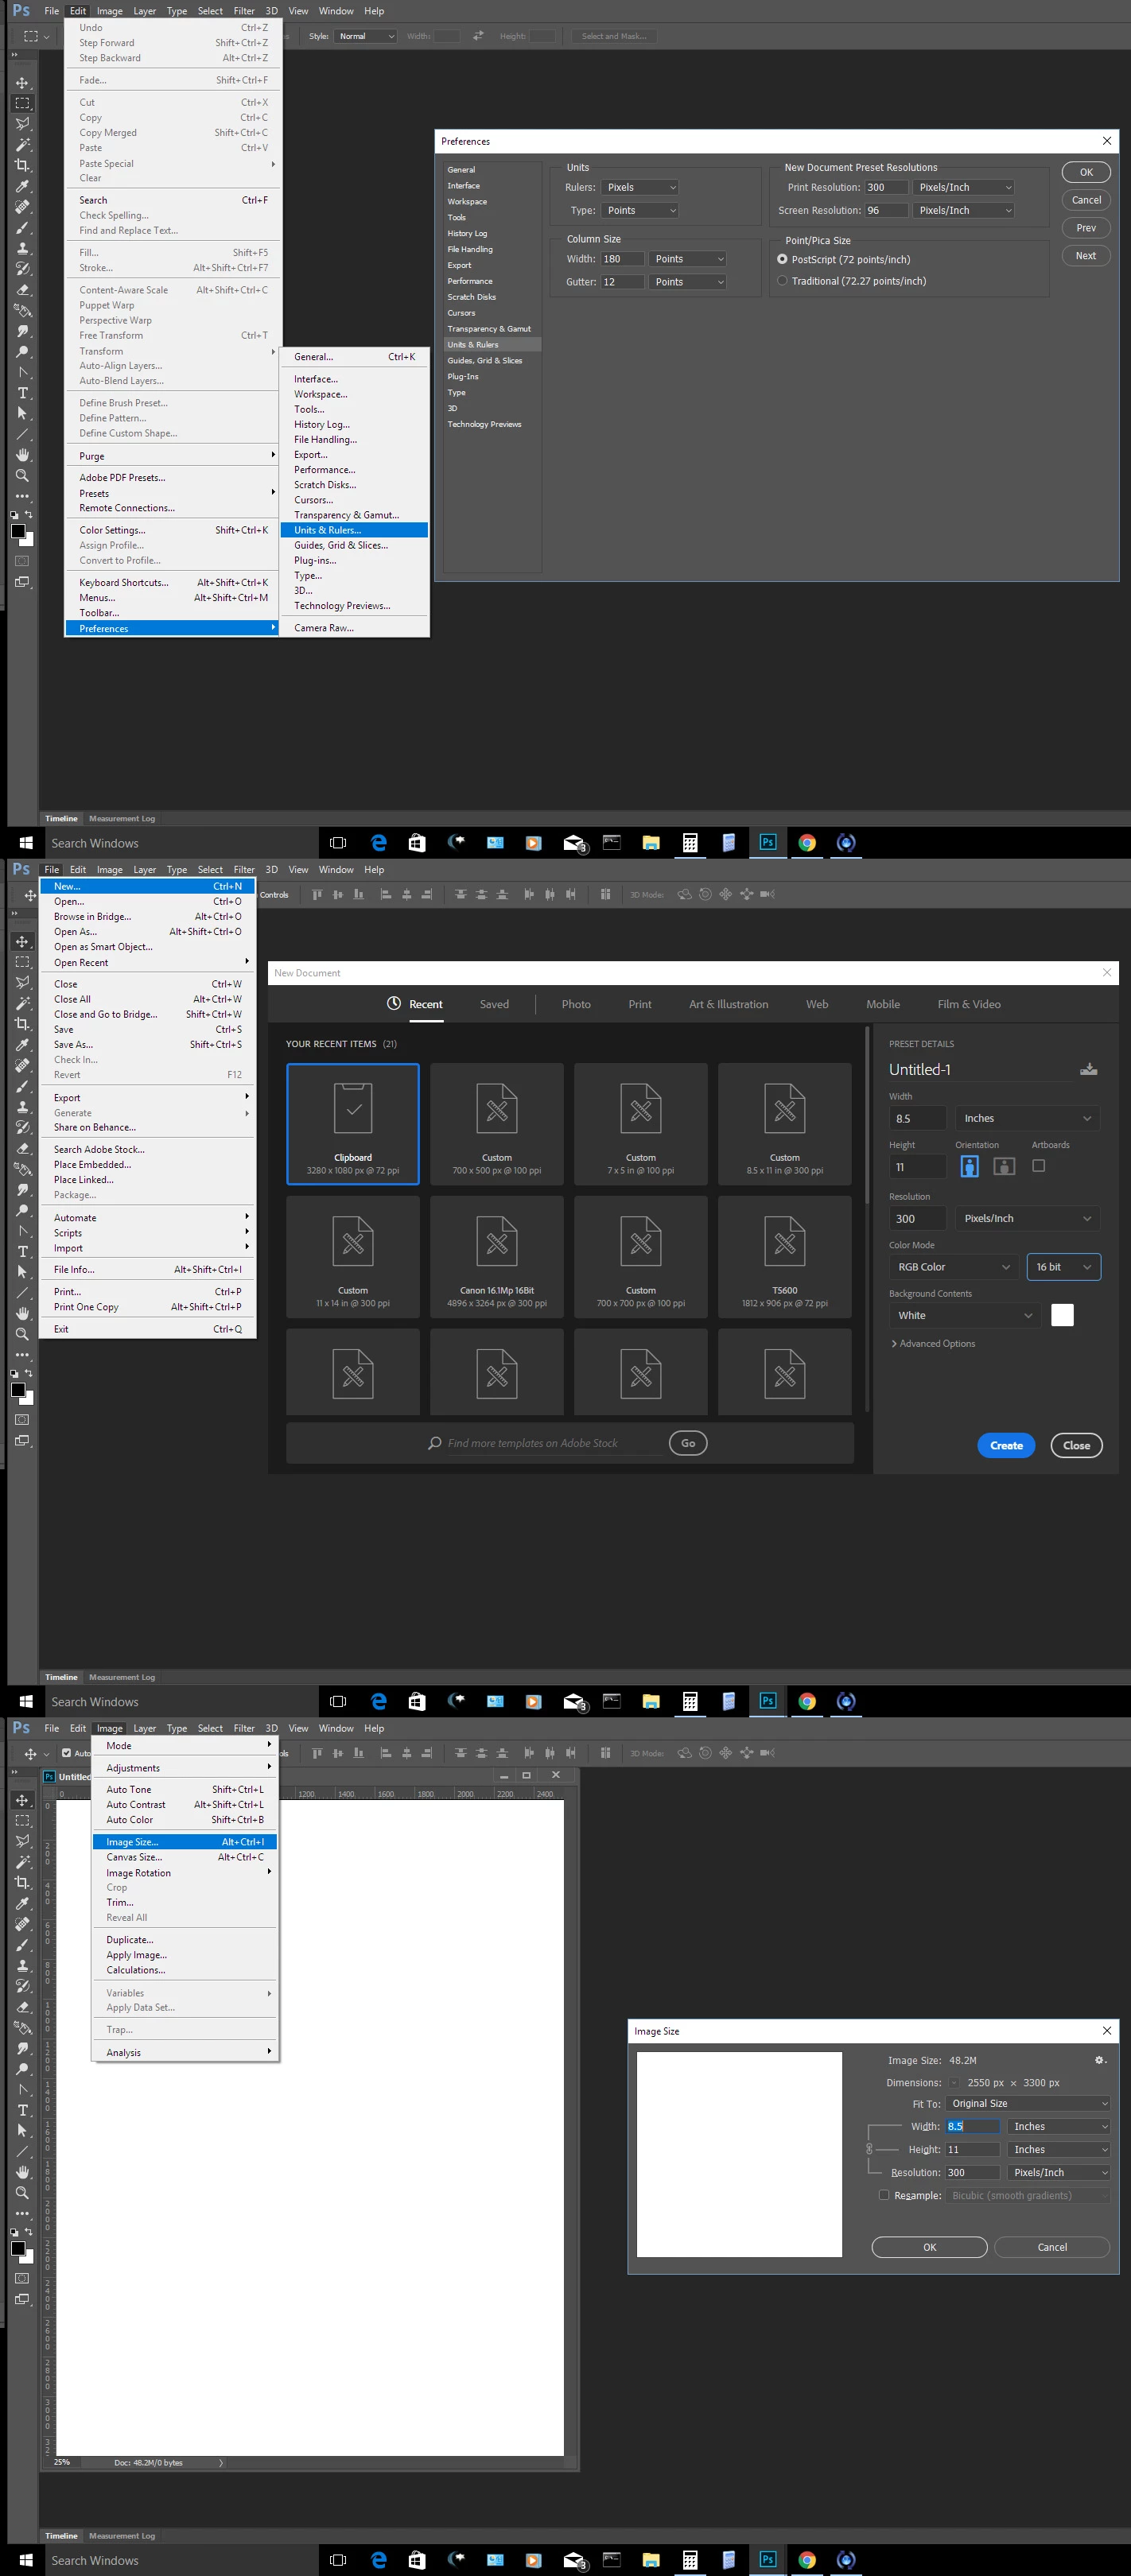Open Resolution Pixels/Inch dropdown in Image Size dialog
This screenshot has width=1131, height=2576.
[1058, 2172]
